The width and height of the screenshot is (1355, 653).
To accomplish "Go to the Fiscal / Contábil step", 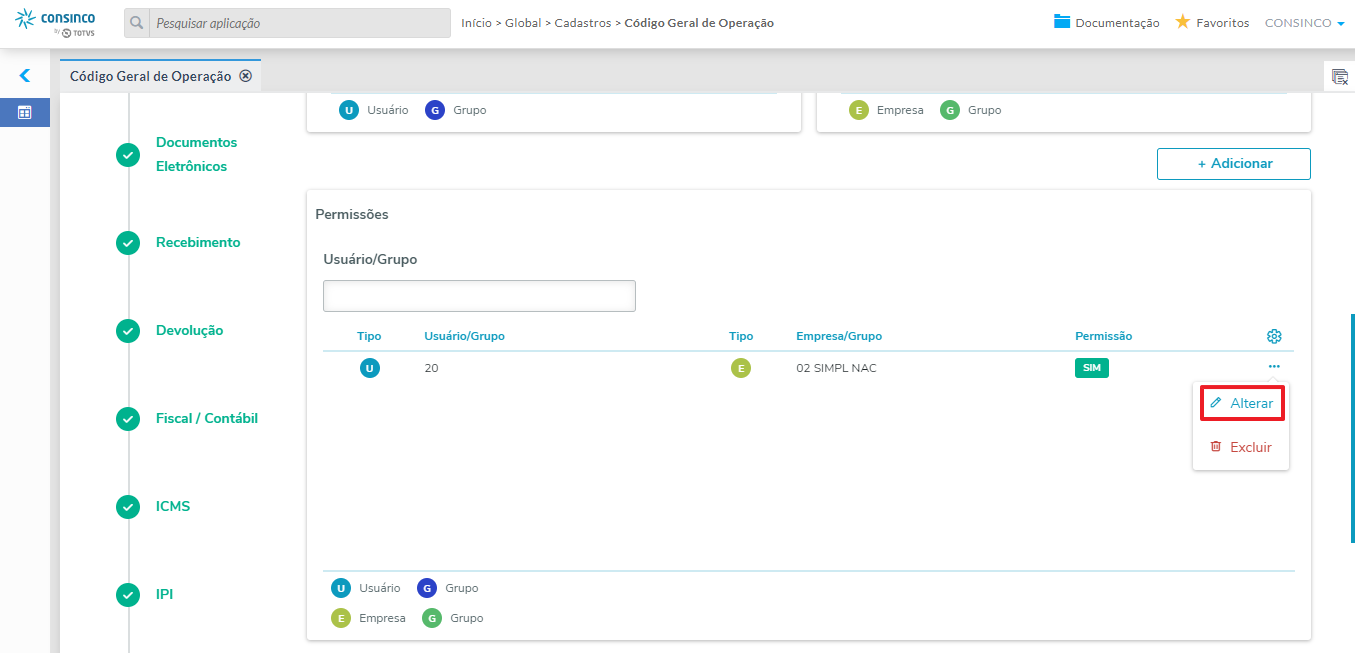I will click(207, 418).
